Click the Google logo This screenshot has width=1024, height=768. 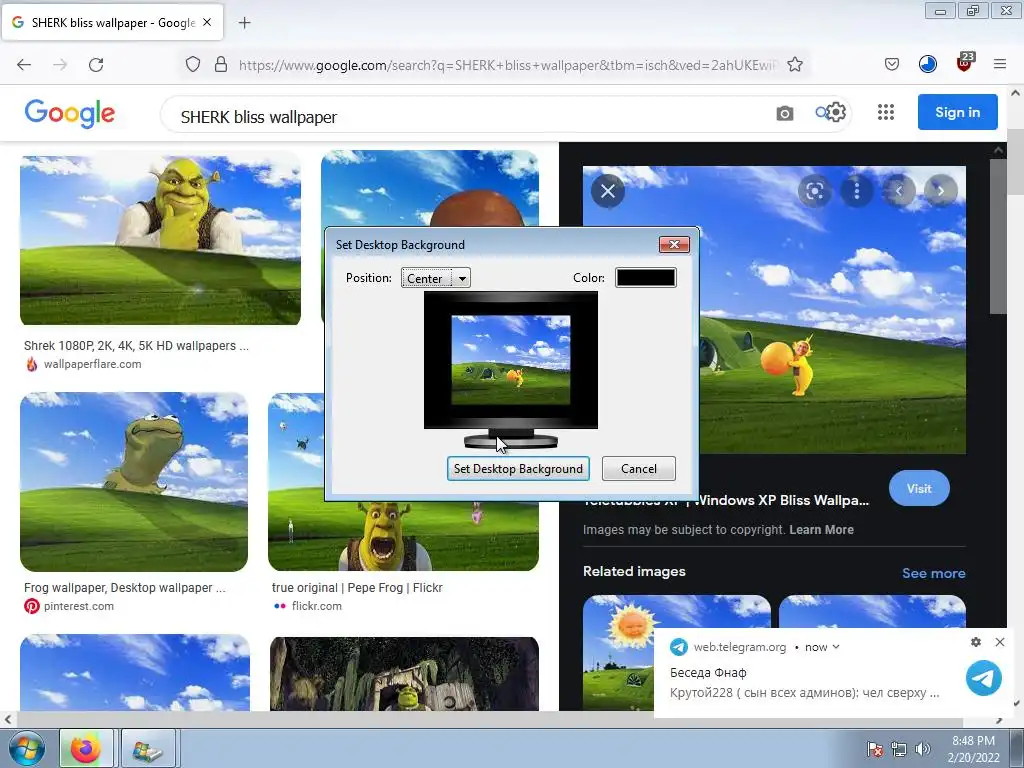point(70,114)
